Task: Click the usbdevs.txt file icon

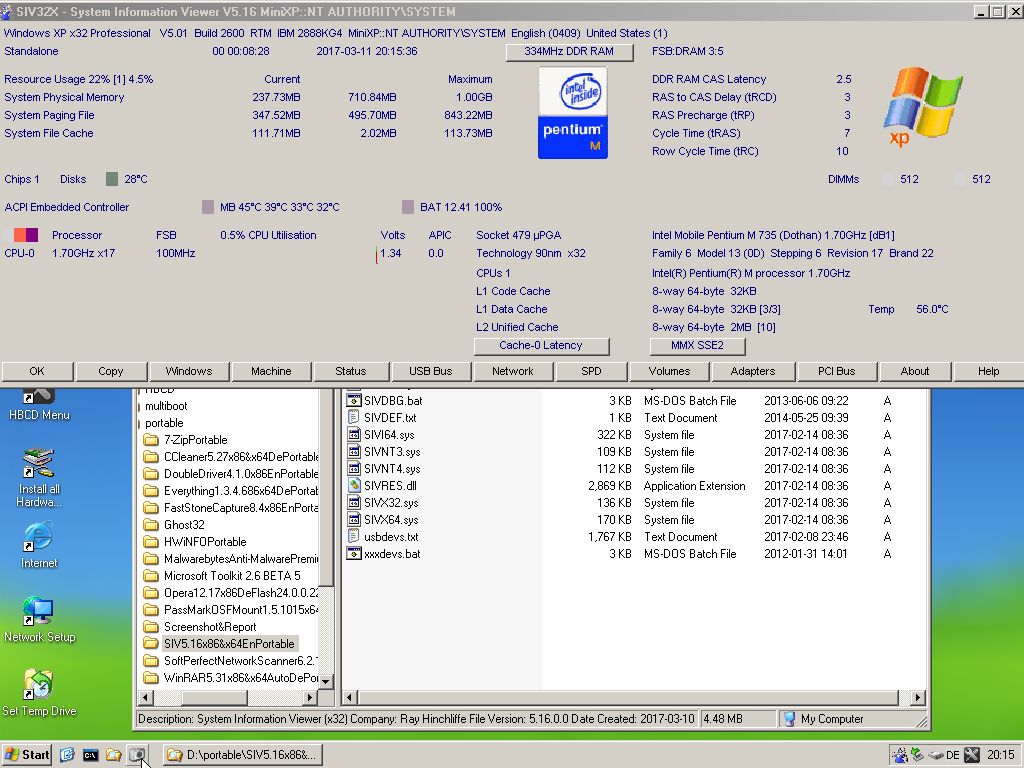Action: [x=354, y=536]
